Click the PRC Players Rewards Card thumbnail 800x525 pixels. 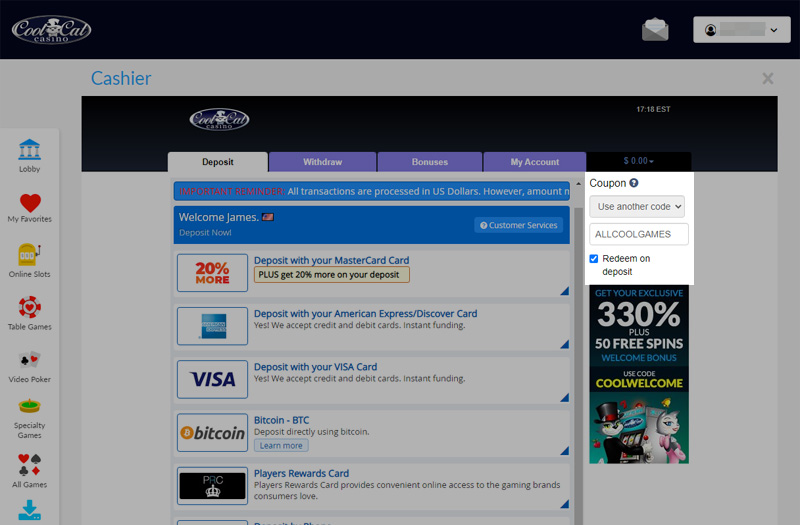[x=212, y=486]
